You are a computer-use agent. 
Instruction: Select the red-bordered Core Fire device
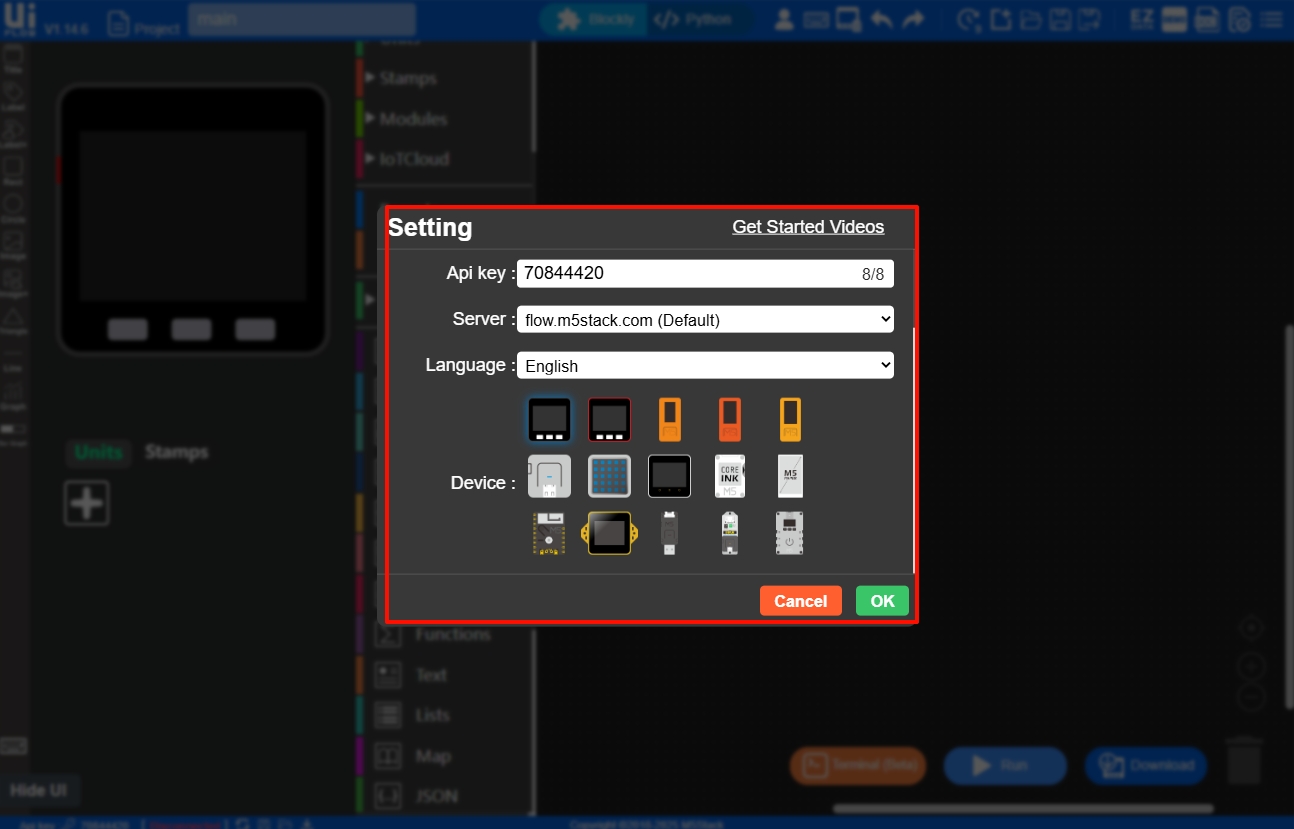click(610, 420)
